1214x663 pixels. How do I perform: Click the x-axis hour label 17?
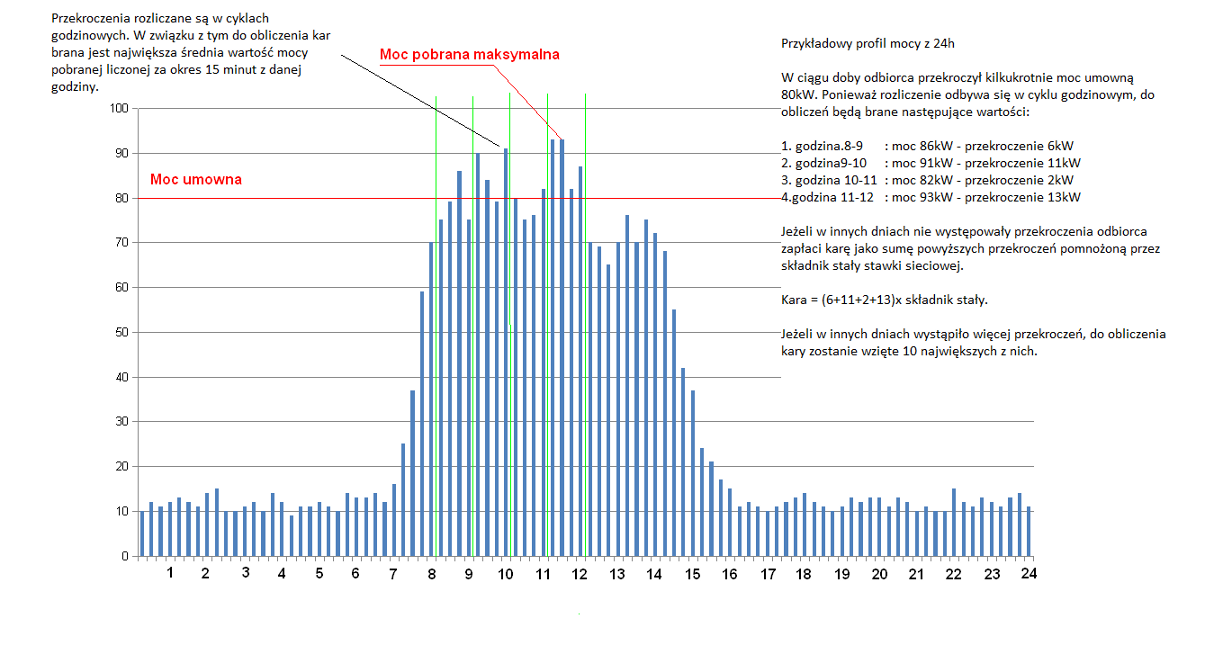pyautogui.click(x=768, y=574)
